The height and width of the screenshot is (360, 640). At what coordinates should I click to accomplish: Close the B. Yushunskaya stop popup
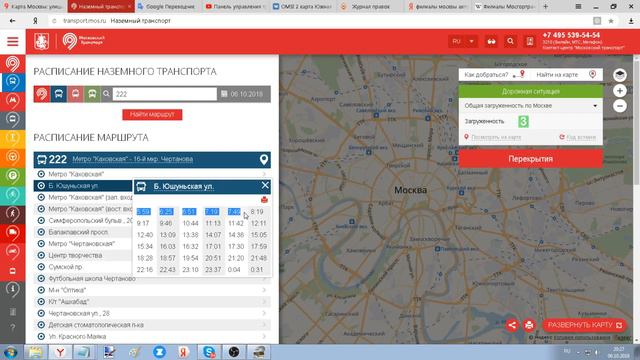(265, 186)
